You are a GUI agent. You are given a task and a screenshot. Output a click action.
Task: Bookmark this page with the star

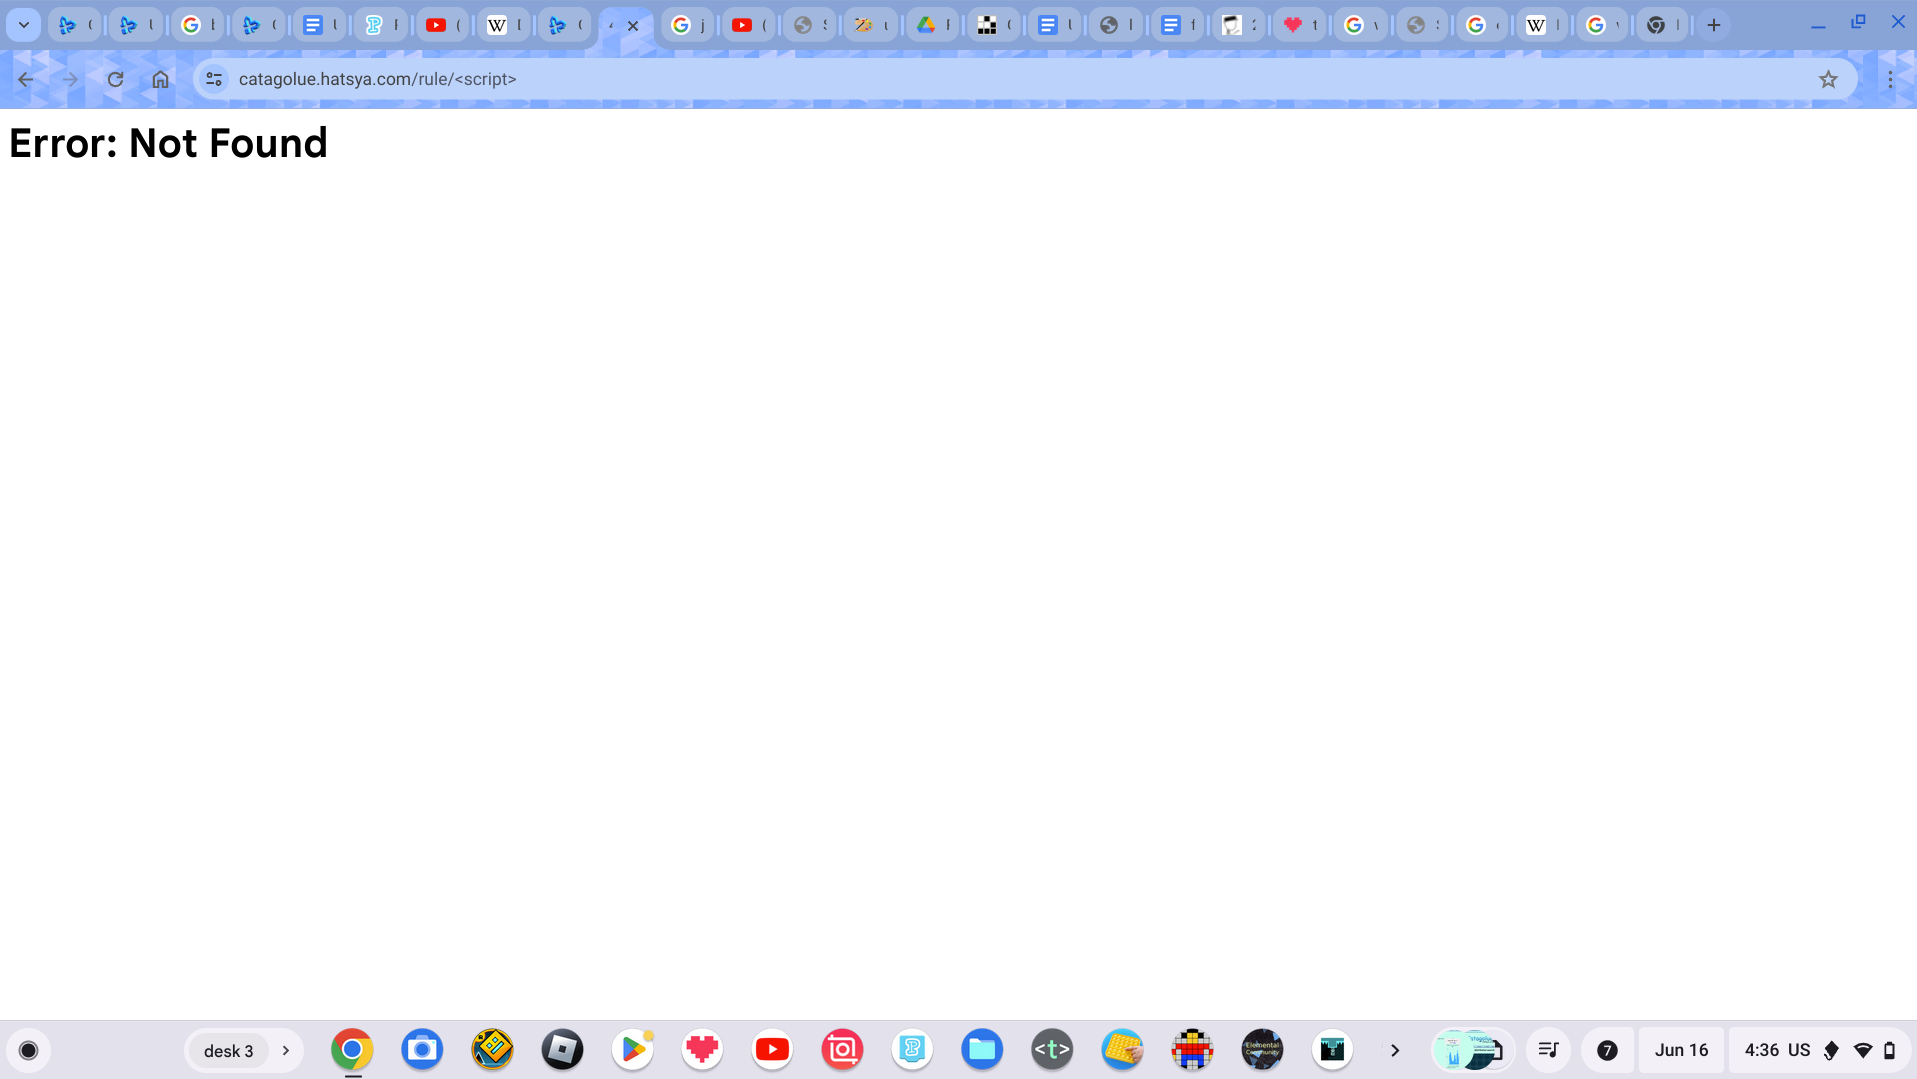[x=1828, y=79]
